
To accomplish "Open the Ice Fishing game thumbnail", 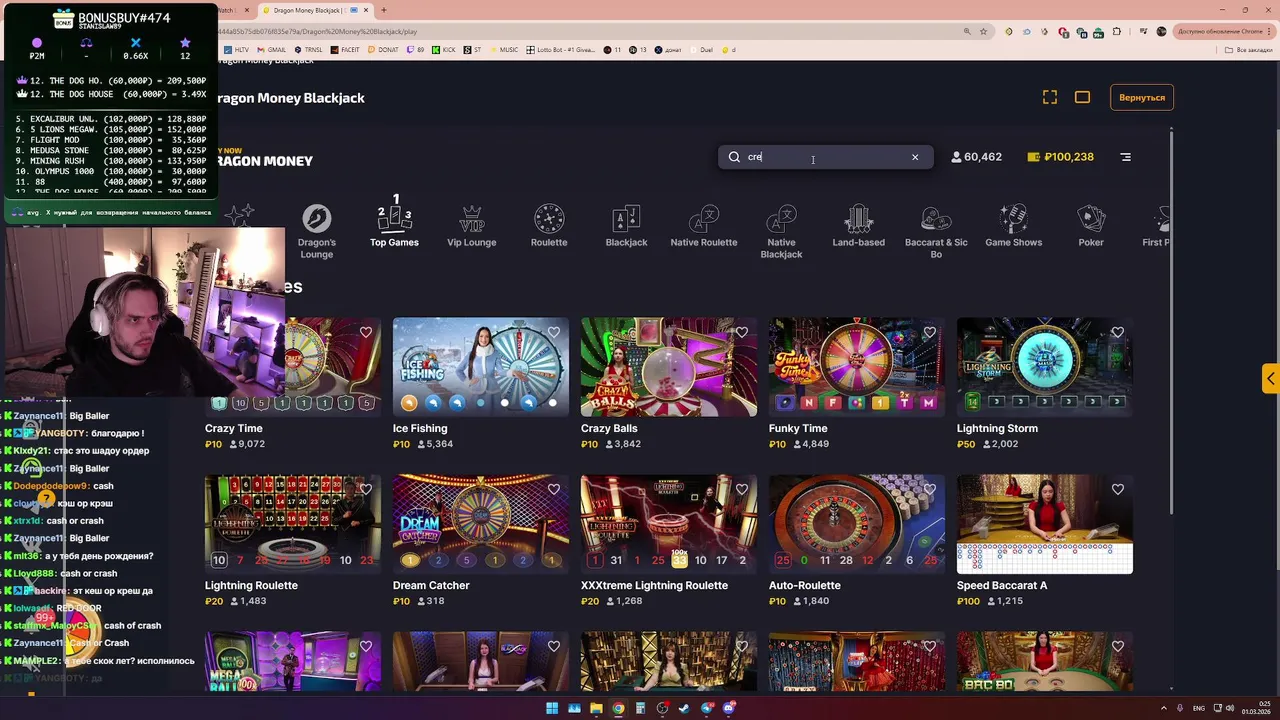I will pos(481,366).
